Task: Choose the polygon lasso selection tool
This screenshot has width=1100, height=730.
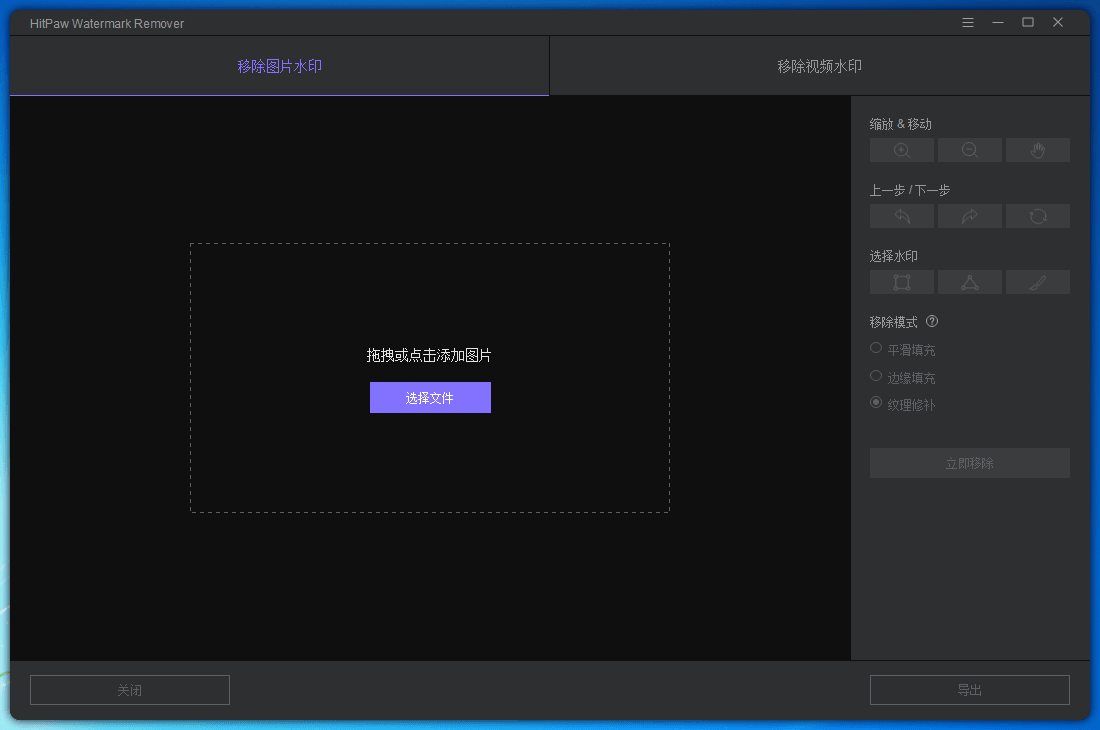Action: (x=969, y=282)
